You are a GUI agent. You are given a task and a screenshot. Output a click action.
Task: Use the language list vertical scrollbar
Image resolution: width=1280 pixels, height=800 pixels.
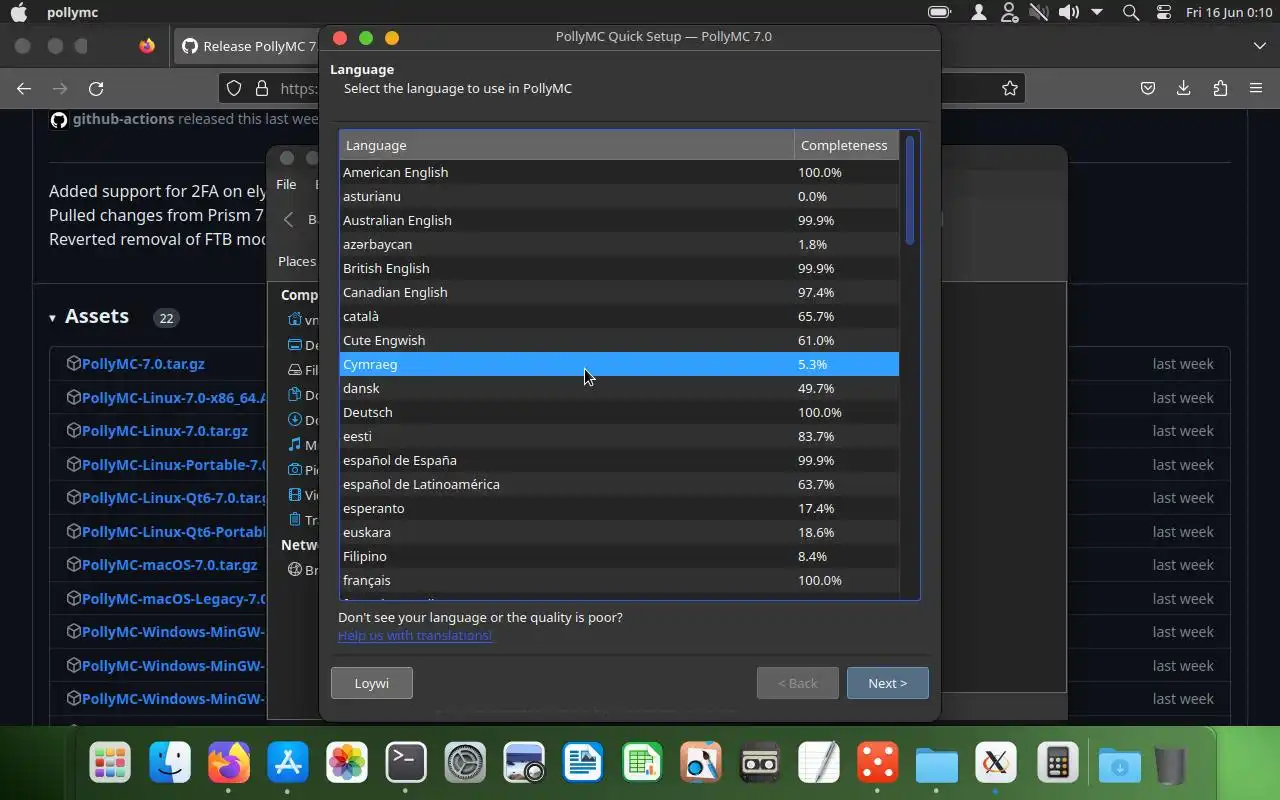pyautogui.click(x=909, y=190)
